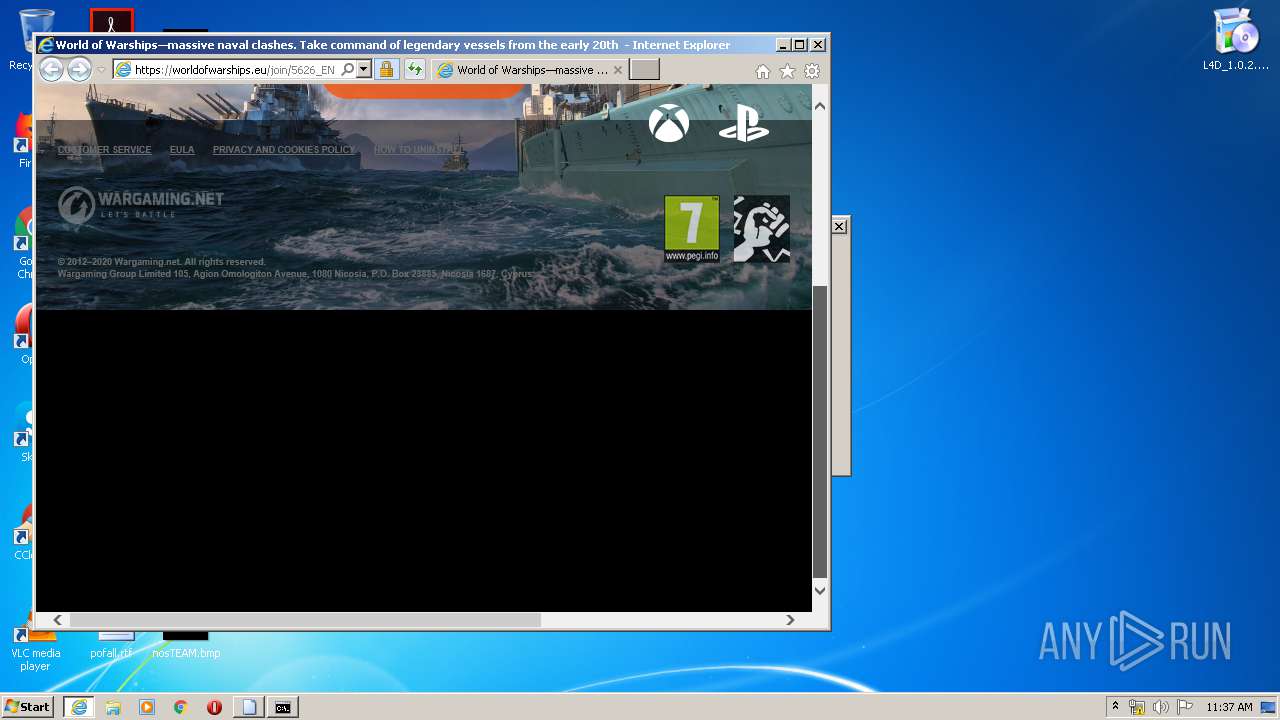The image size is (1280, 720).
Task: Click the system clock showing 11:37 AM
Action: pyautogui.click(x=1229, y=707)
